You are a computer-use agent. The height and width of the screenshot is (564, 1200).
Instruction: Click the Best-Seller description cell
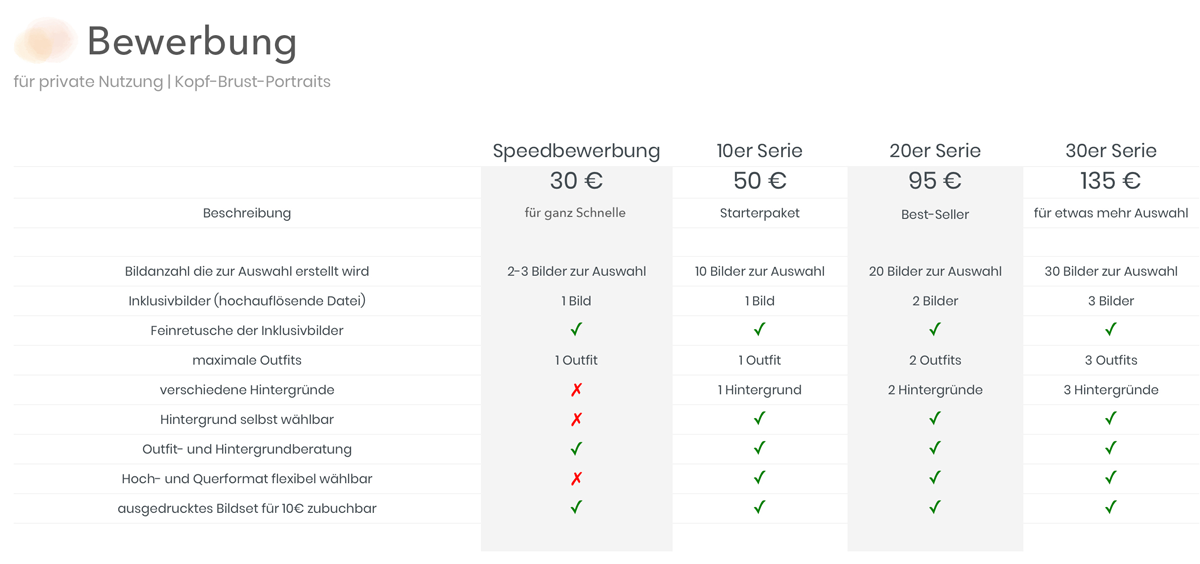click(x=935, y=214)
